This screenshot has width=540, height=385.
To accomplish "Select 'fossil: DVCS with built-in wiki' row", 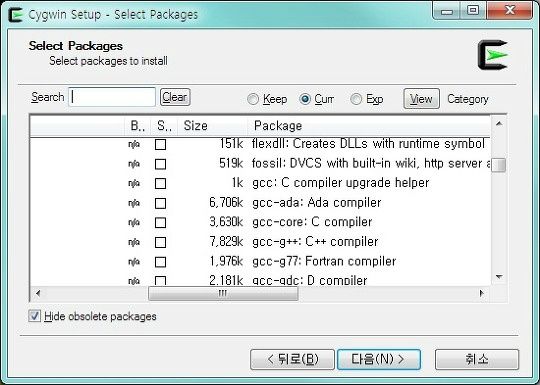I will pos(371,163).
